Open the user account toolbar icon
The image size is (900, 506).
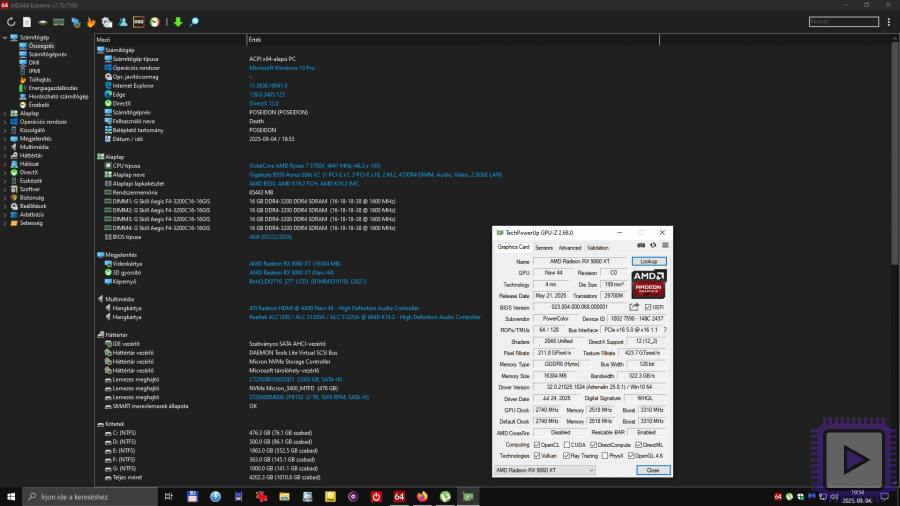[123, 22]
